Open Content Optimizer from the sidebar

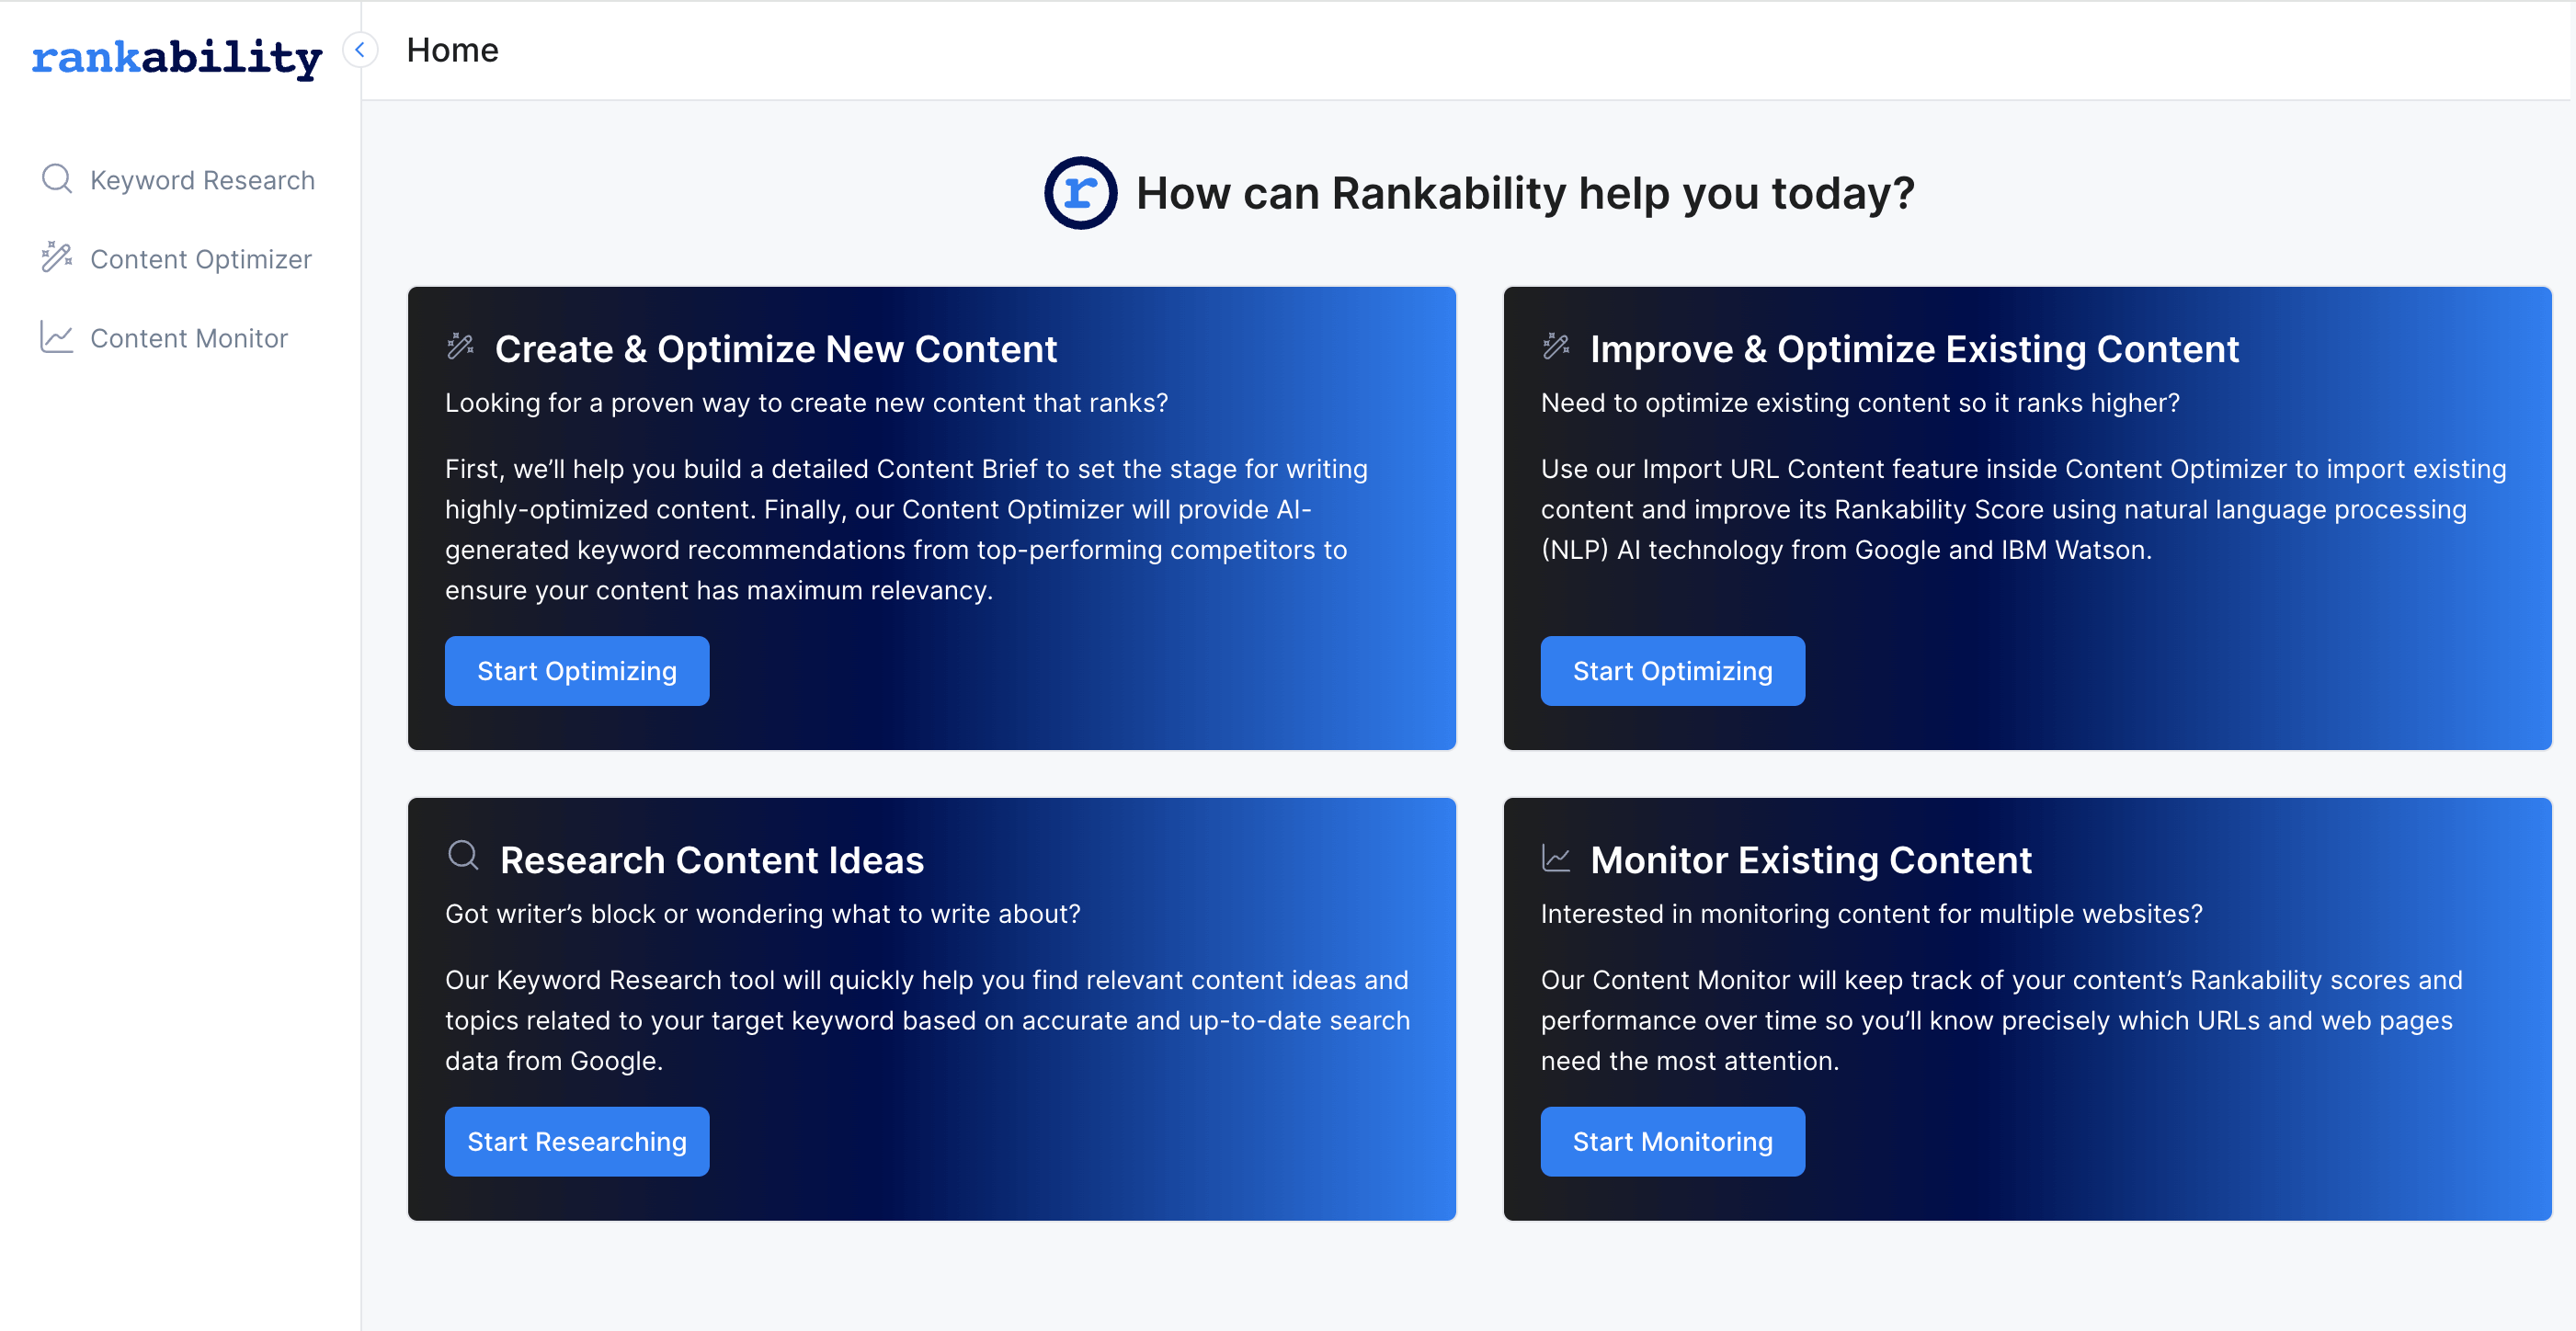click(x=200, y=258)
